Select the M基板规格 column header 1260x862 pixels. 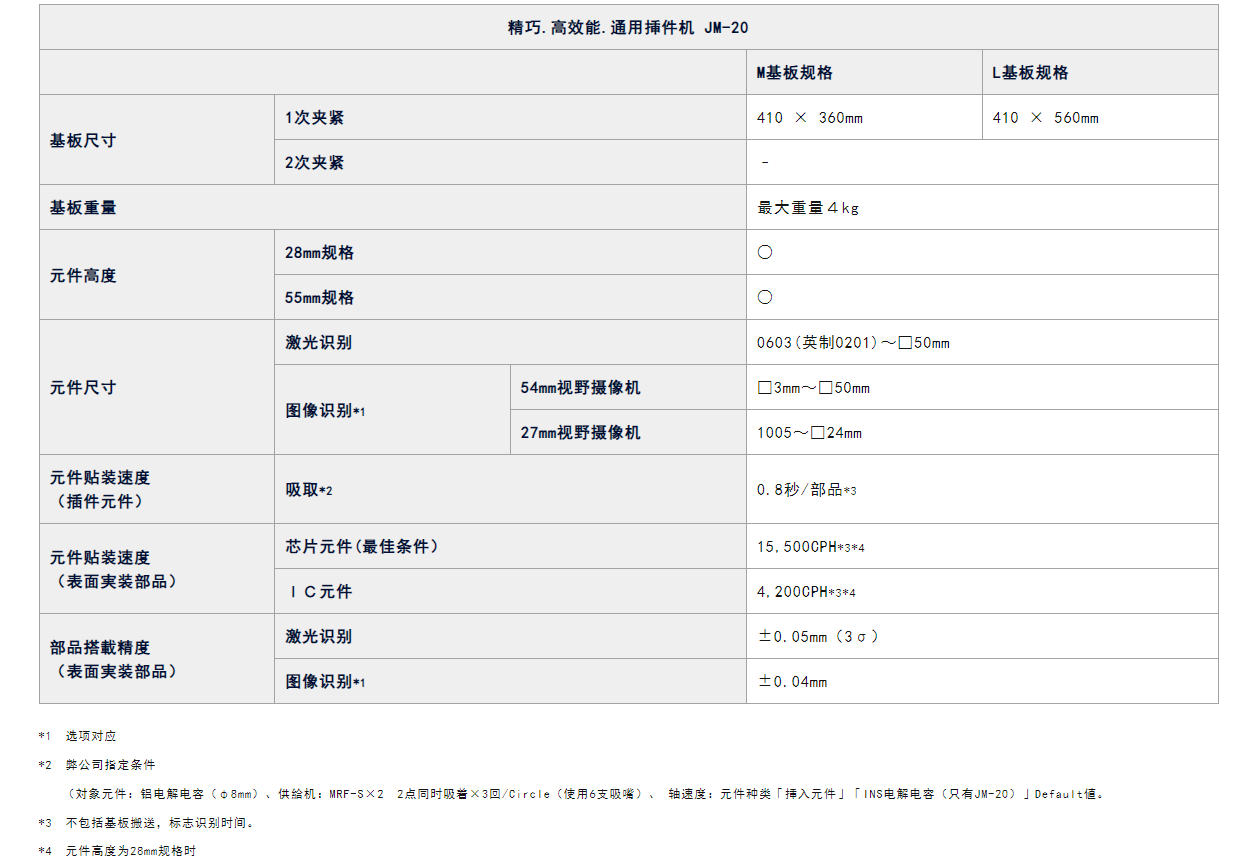point(795,73)
